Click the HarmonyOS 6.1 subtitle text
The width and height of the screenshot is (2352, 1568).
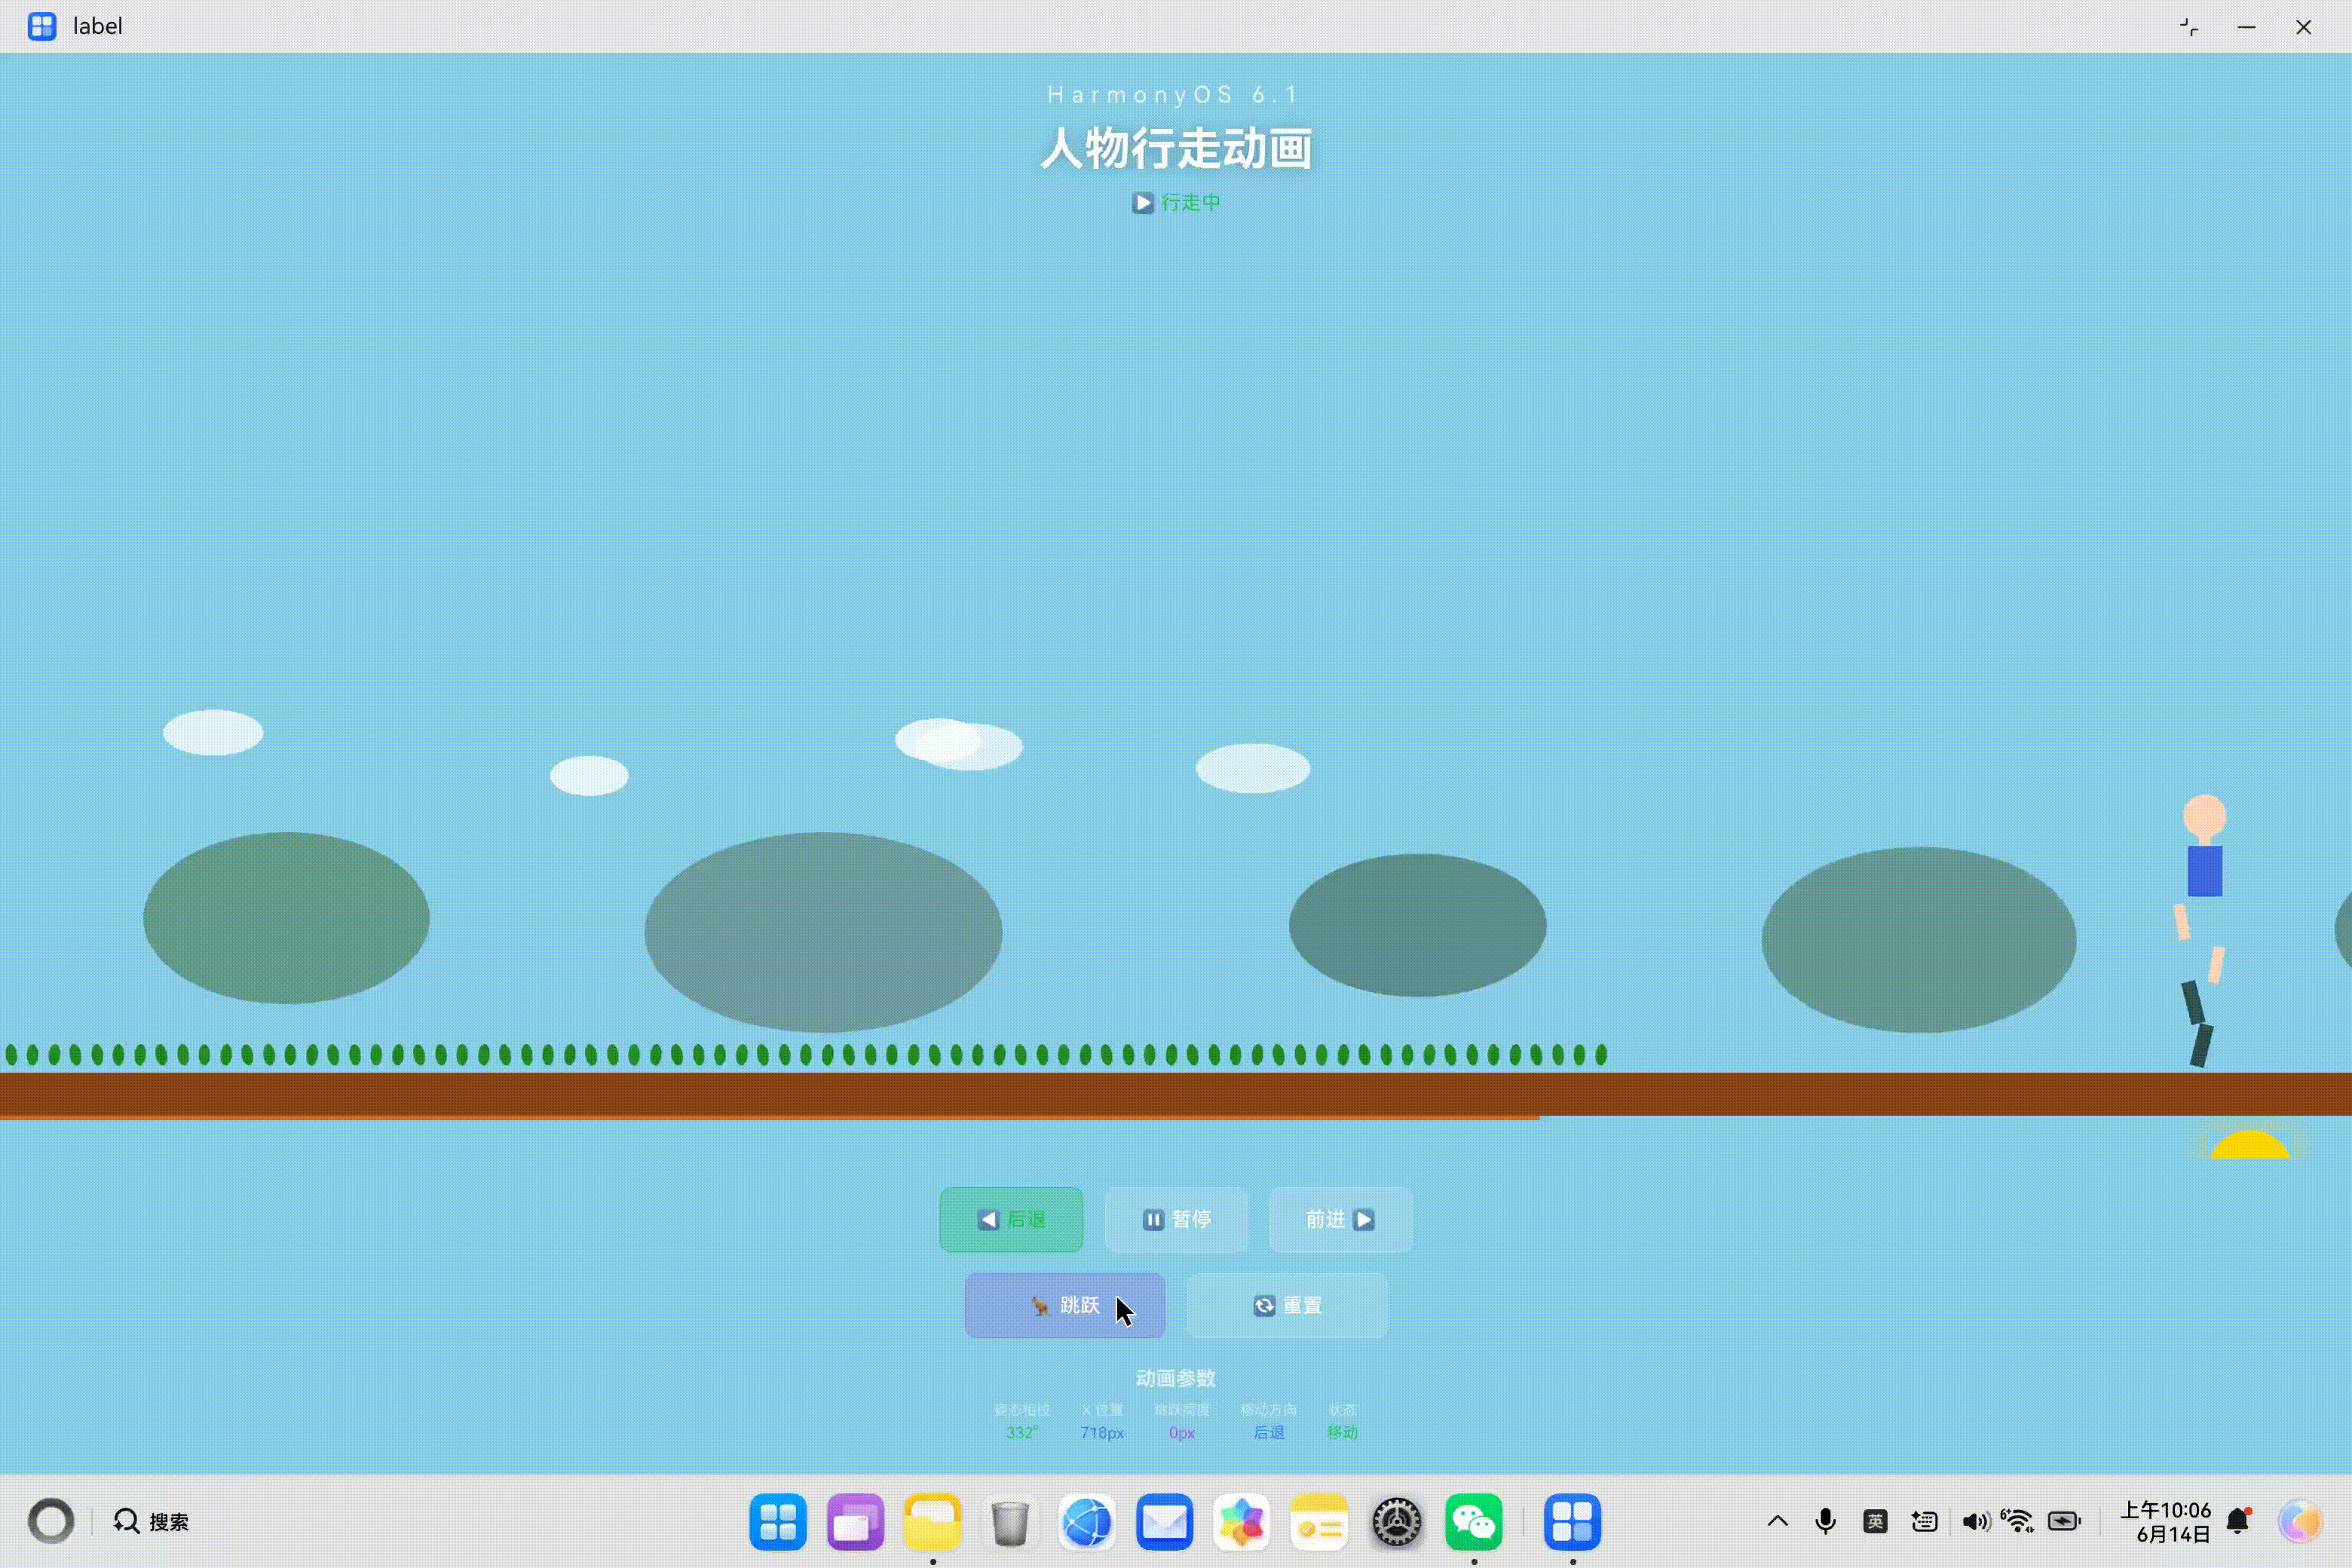[x=1172, y=94]
